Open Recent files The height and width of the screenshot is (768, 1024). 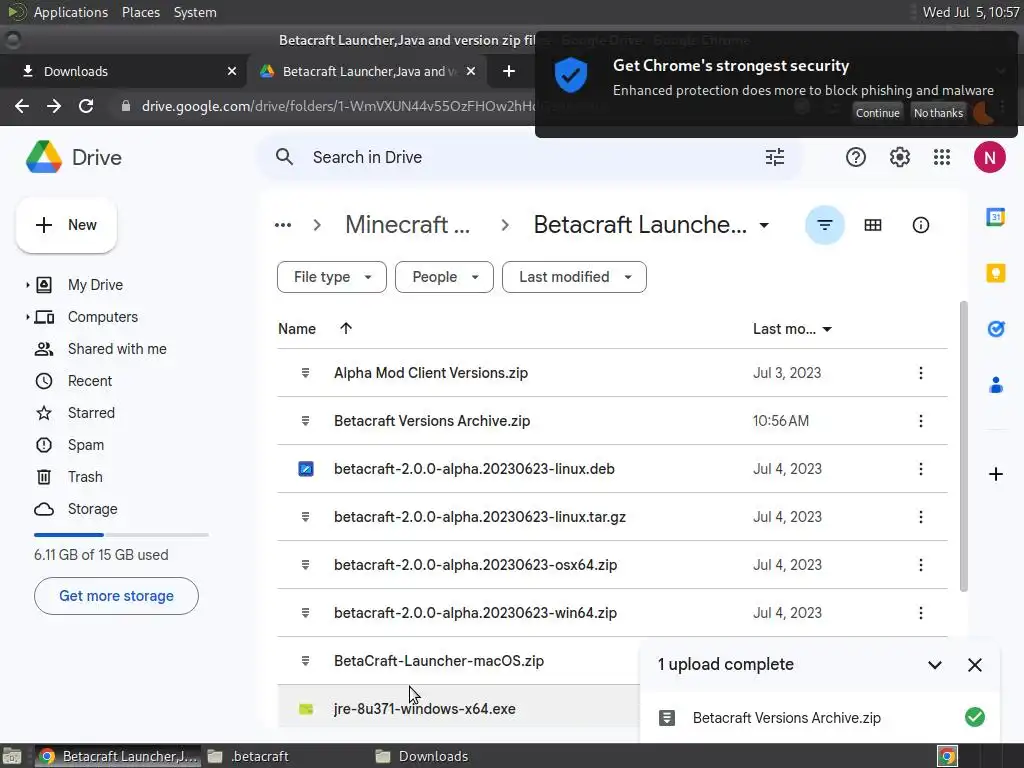click(90, 381)
